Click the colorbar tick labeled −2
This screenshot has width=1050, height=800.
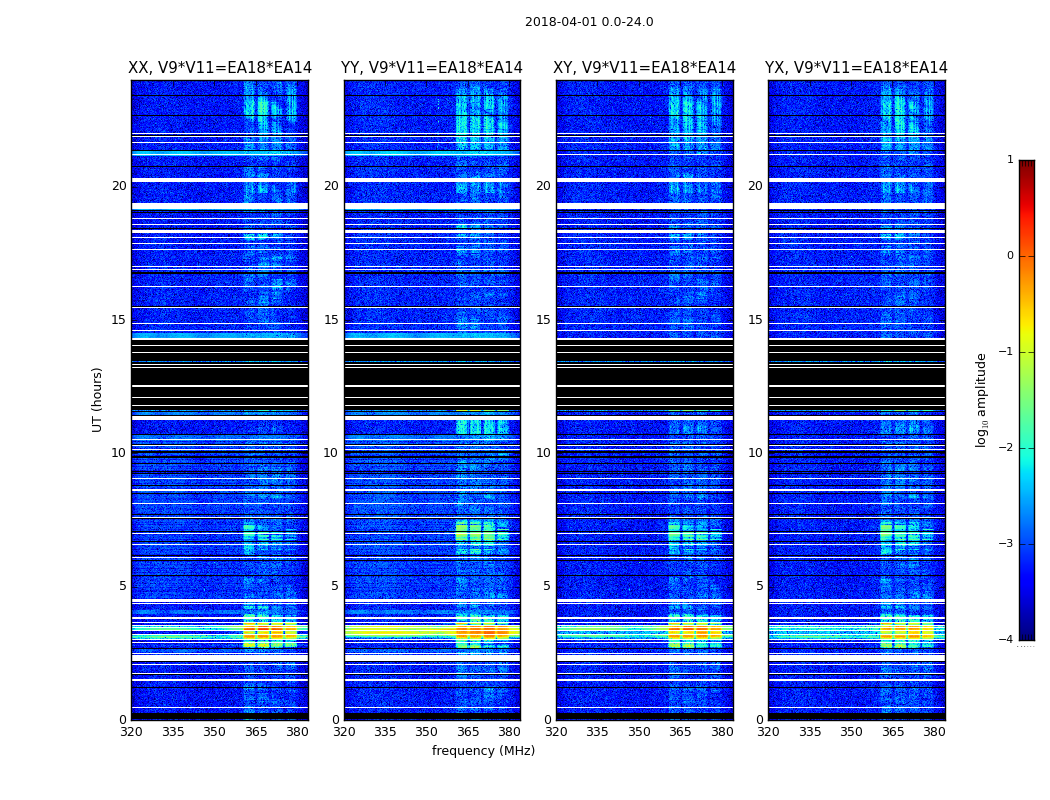click(1006, 447)
